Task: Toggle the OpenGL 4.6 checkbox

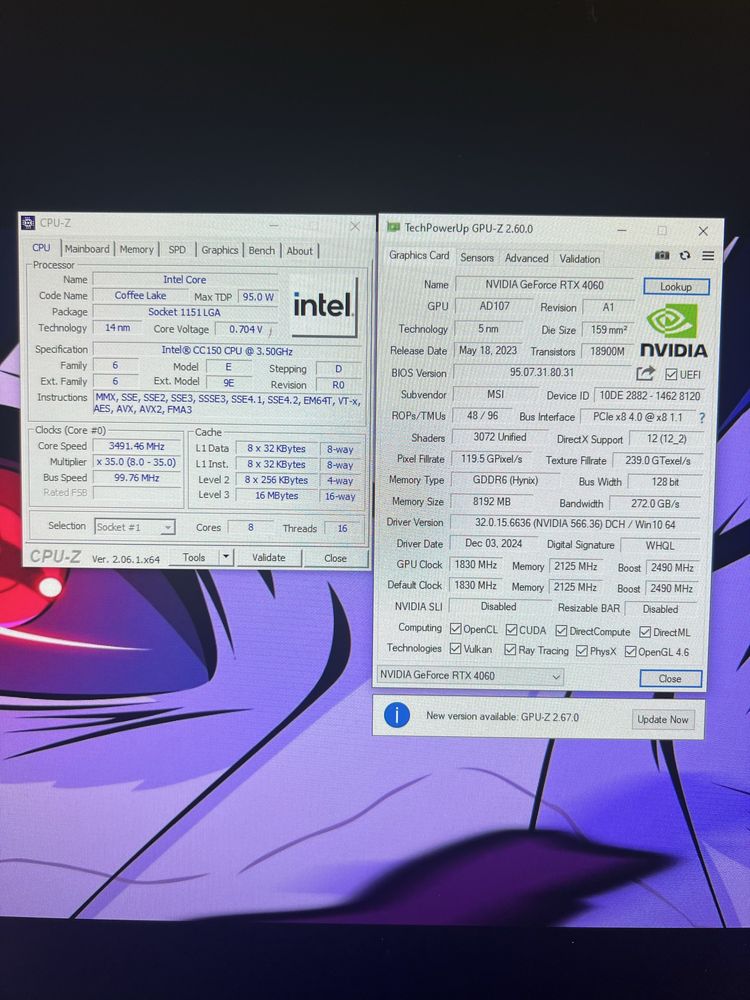Action: pyautogui.click(x=630, y=651)
